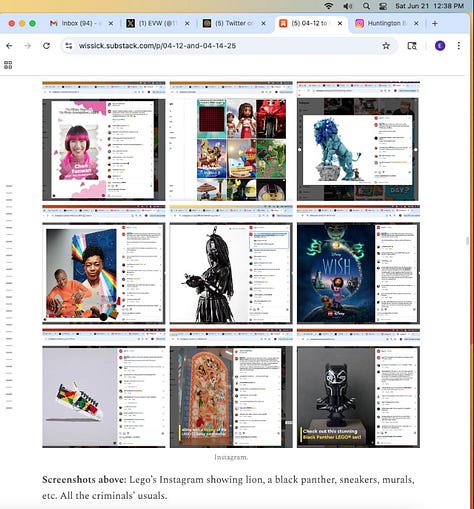
Task: Switch to the (5) Twitter tab
Action: point(233,23)
